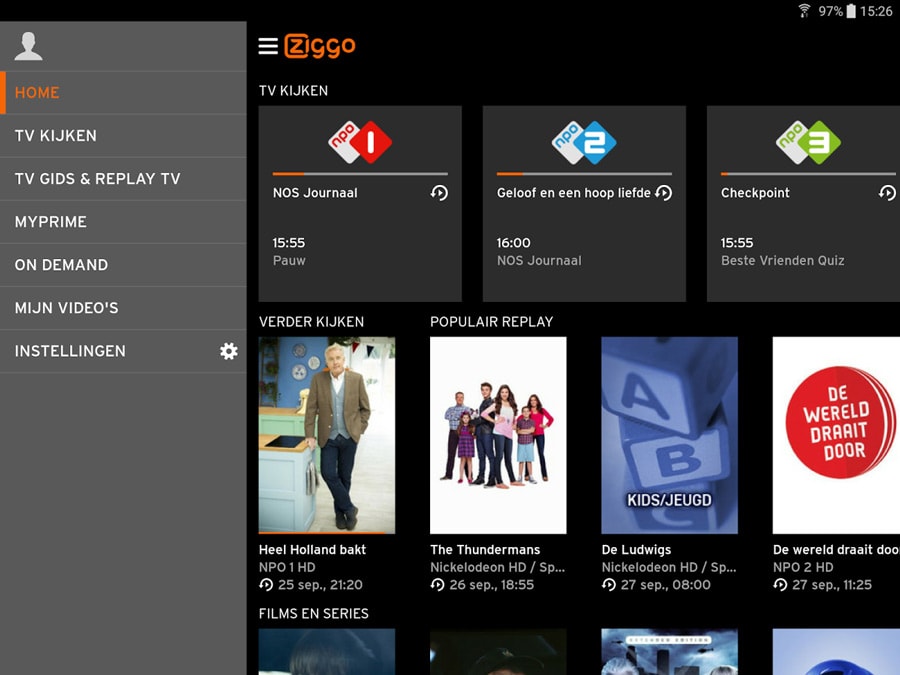The image size is (900, 675).
Task: Open INSTELLINGEN menu item
Action: [x=123, y=351]
